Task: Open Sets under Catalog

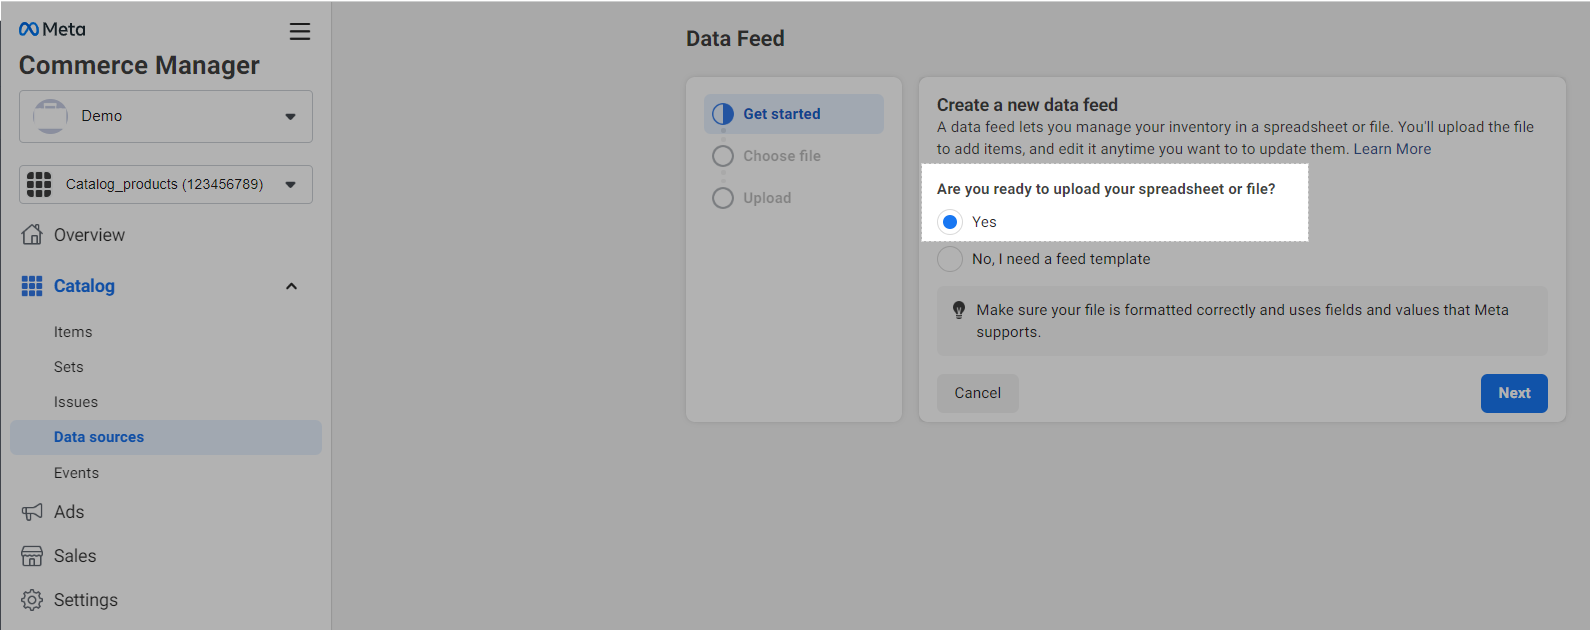Action: [x=69, y=367]
